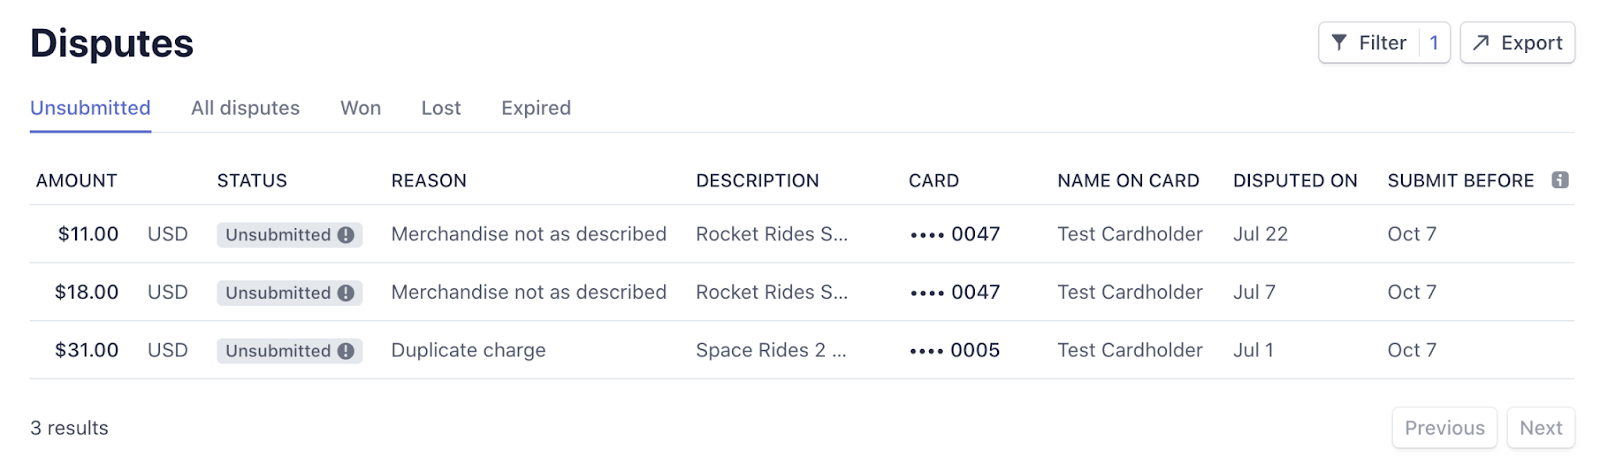This screenshot has width=1600, height=473.
Task: Go to the Next results page
Action: [1540, 428]
